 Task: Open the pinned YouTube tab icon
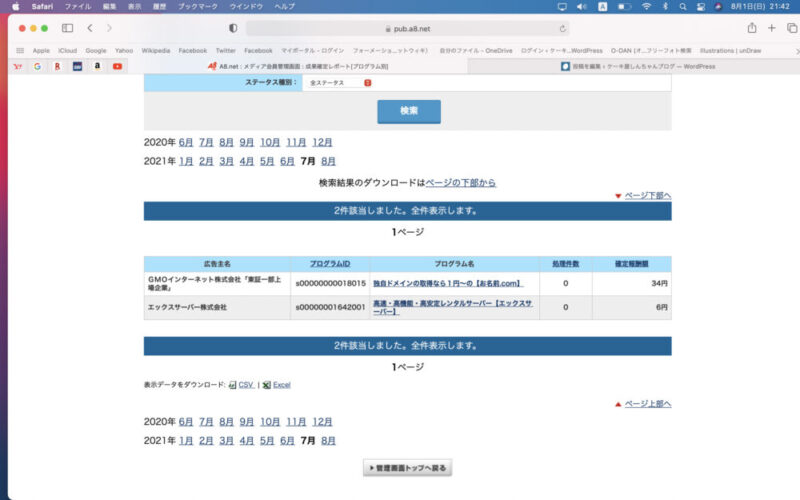(117, 66)
